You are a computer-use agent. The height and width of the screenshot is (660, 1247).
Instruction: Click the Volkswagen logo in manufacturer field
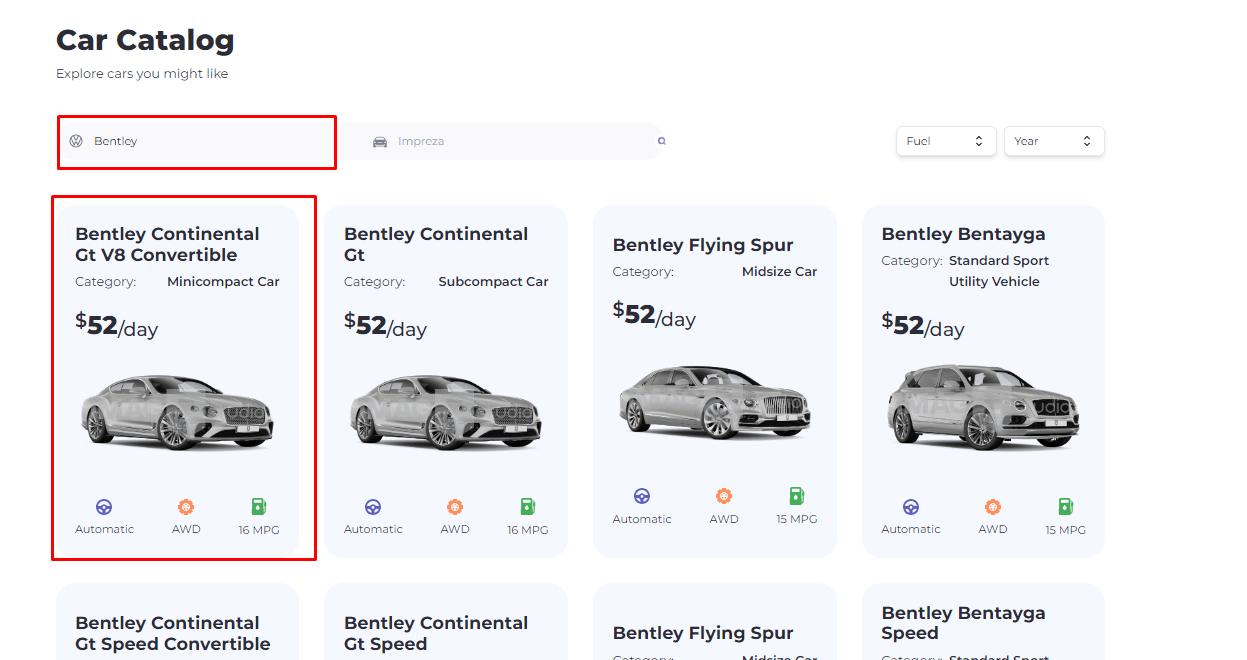76,141
